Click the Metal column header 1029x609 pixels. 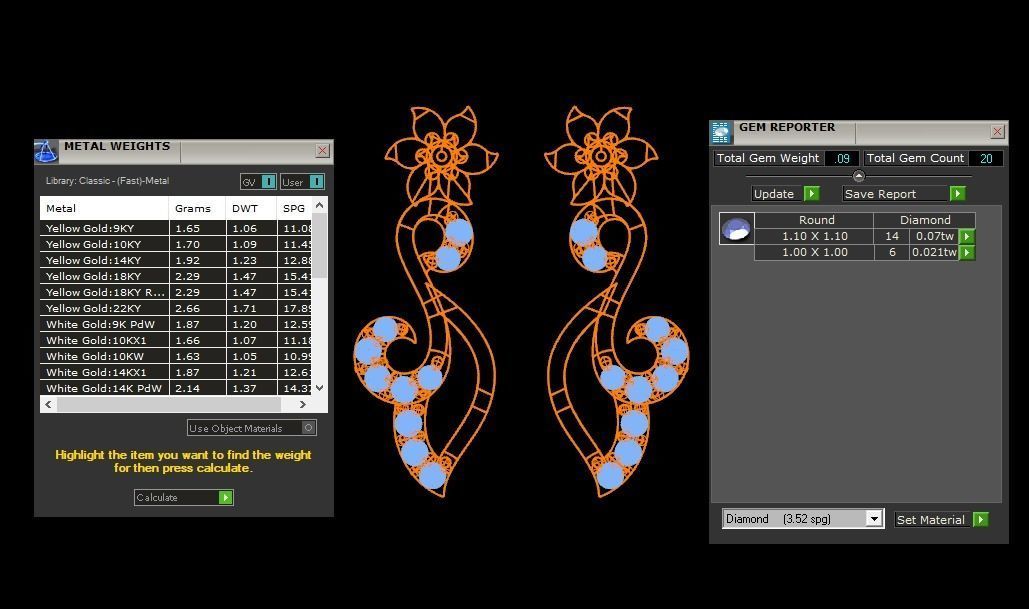[x=104, y=209]
